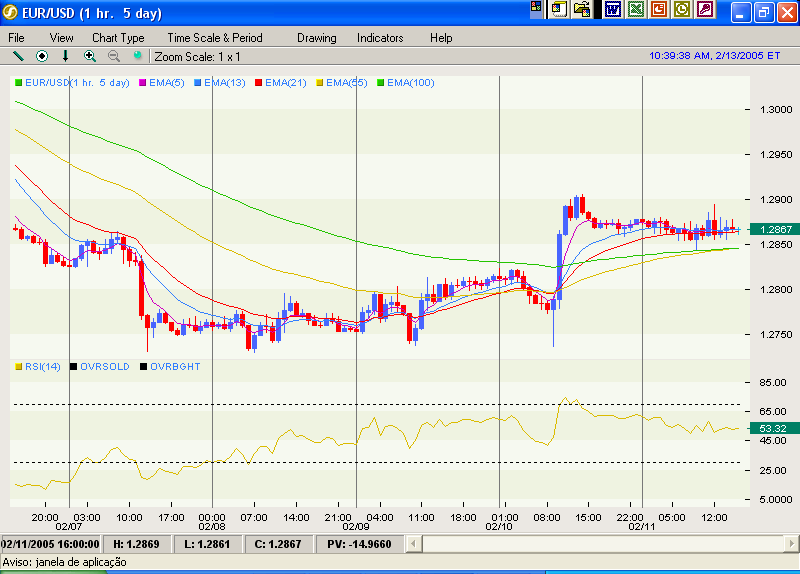This screenshot has width=800, height=574.
Task: Launch Word from the Office shortcut bar
Action: click(612, 10)
